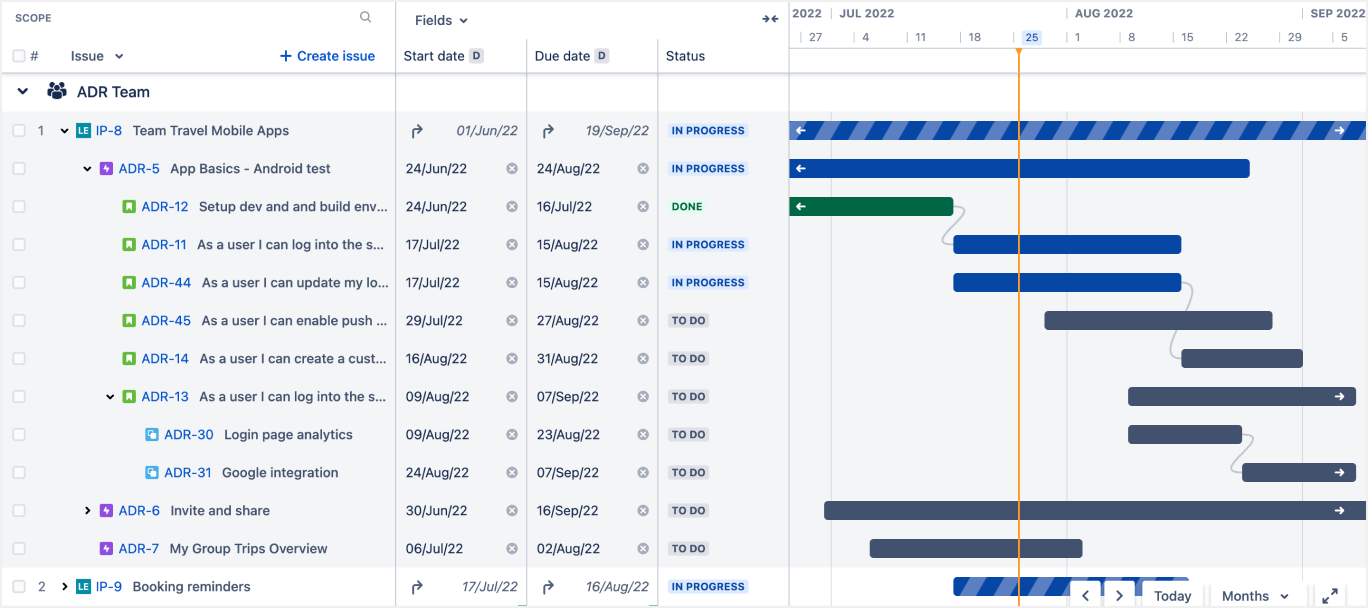The image size is (1368, 608).
Task: Toggle the select all issues checkbox
Action: click(19, 56)
